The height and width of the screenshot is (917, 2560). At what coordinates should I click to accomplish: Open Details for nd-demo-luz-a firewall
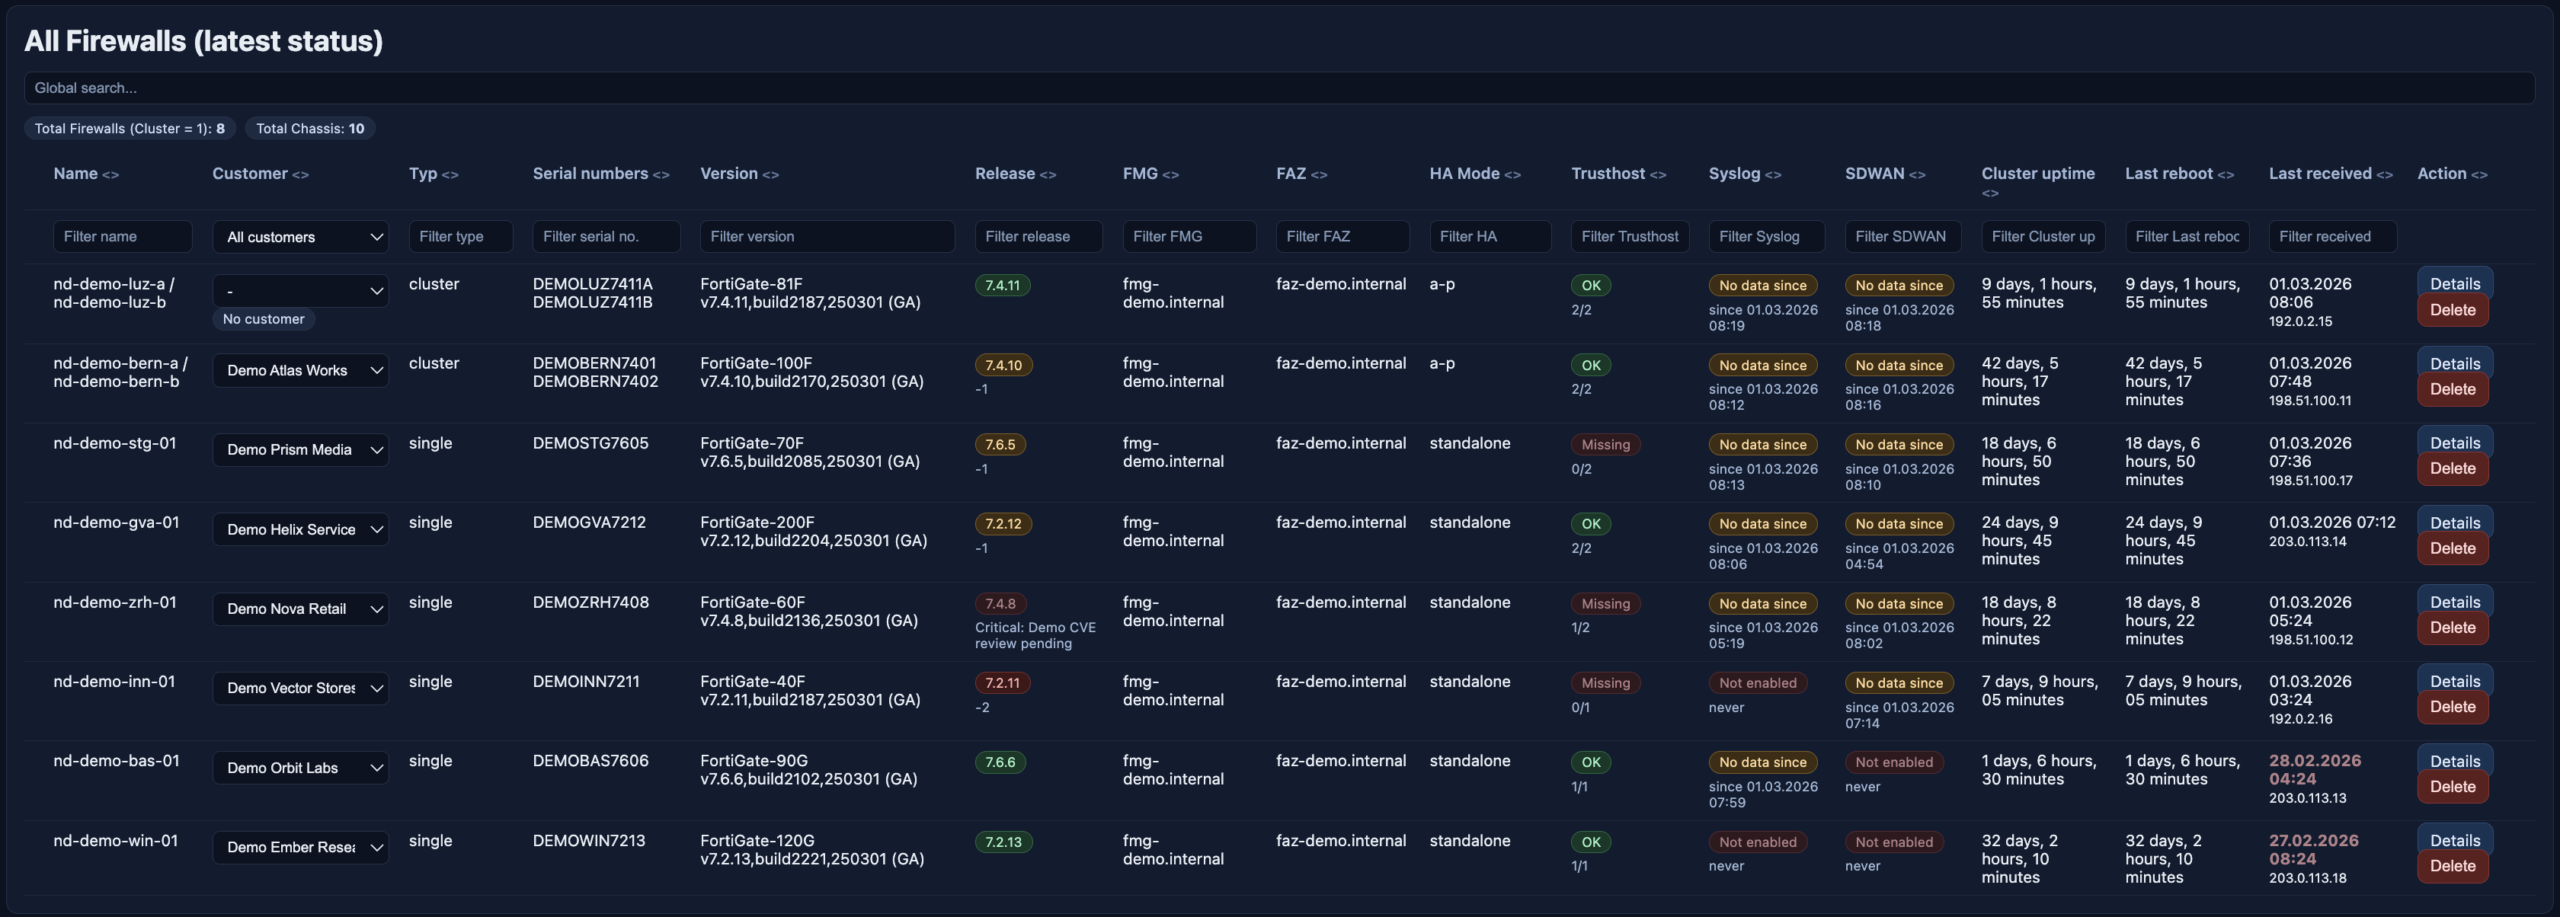click(2454, 284)
